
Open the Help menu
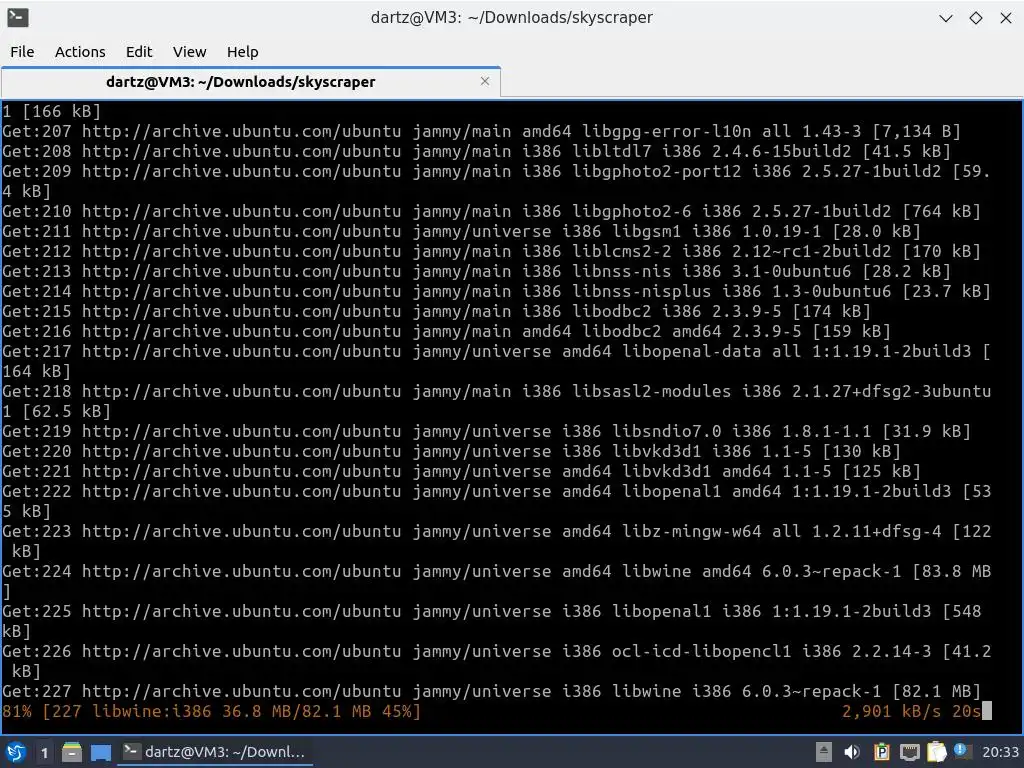click(x=242, y=52)
